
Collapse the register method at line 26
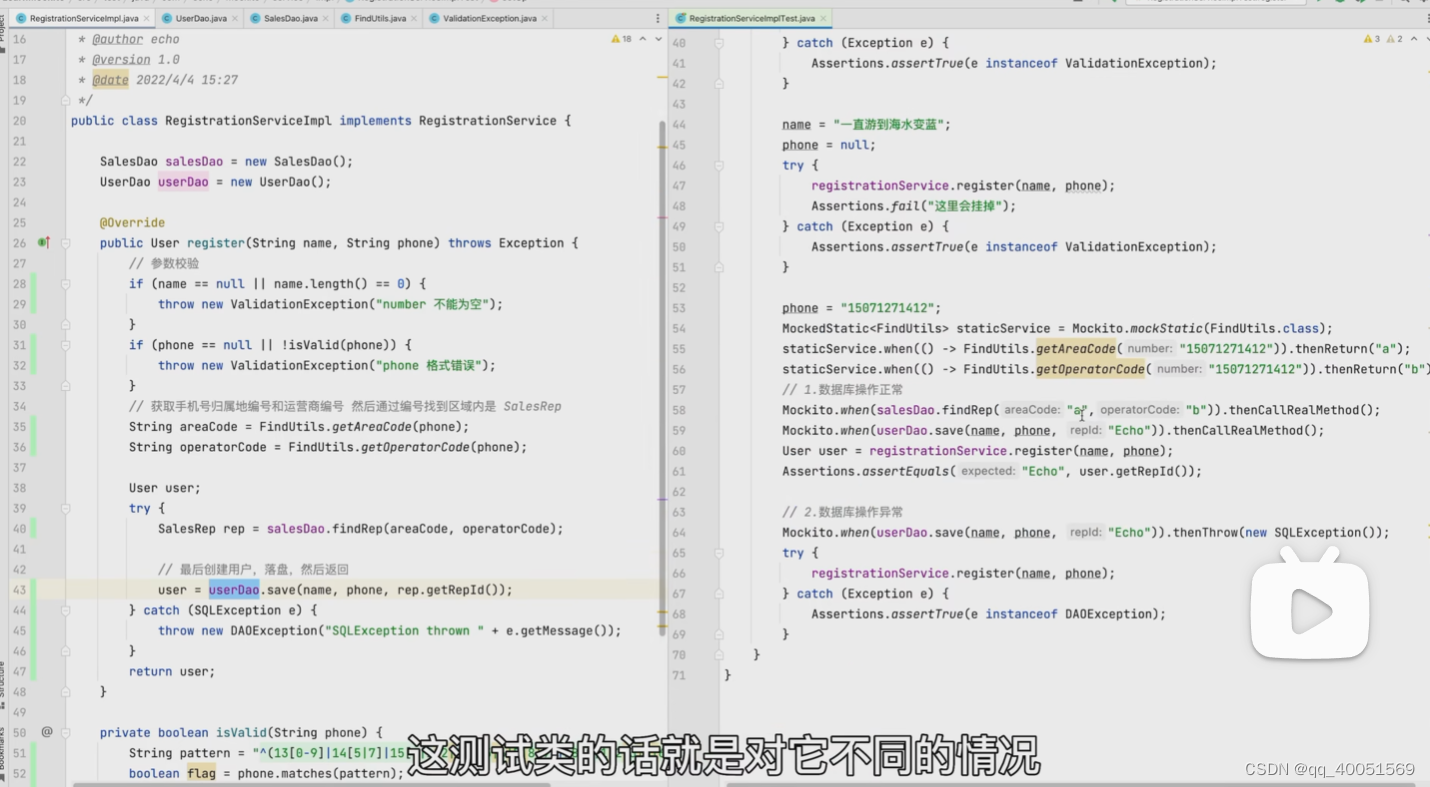65,243
